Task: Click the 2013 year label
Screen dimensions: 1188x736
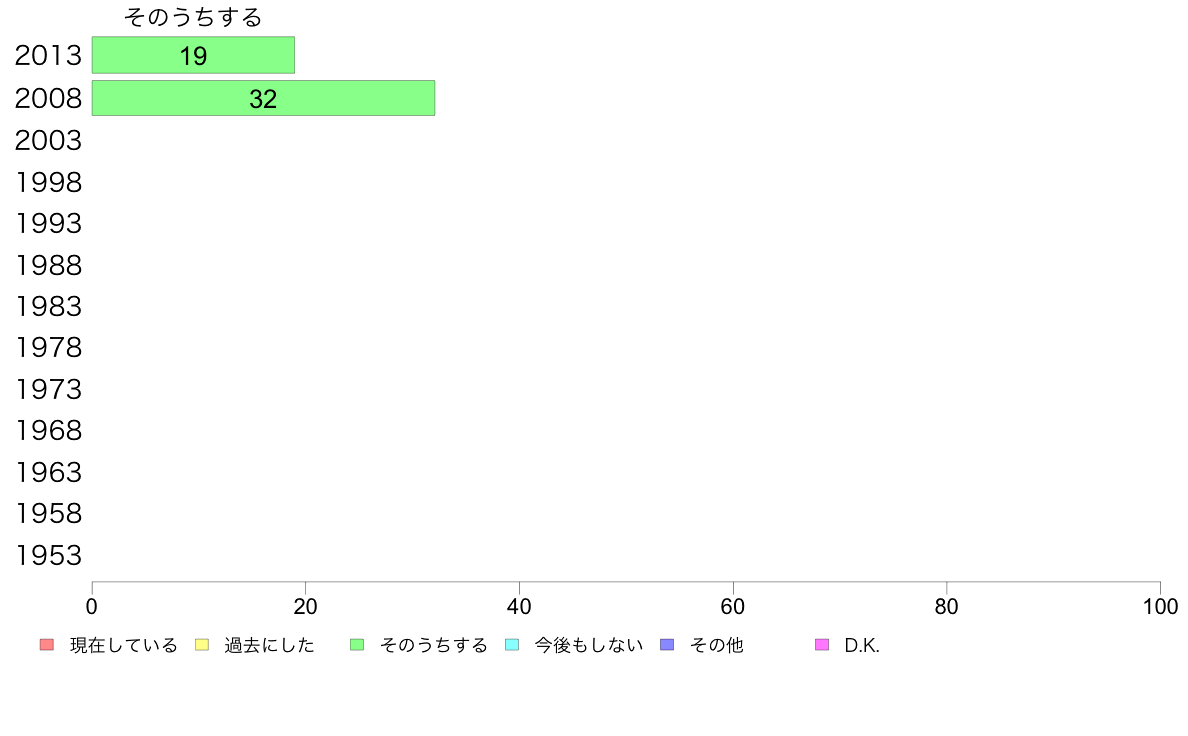Action: (48, 55)
